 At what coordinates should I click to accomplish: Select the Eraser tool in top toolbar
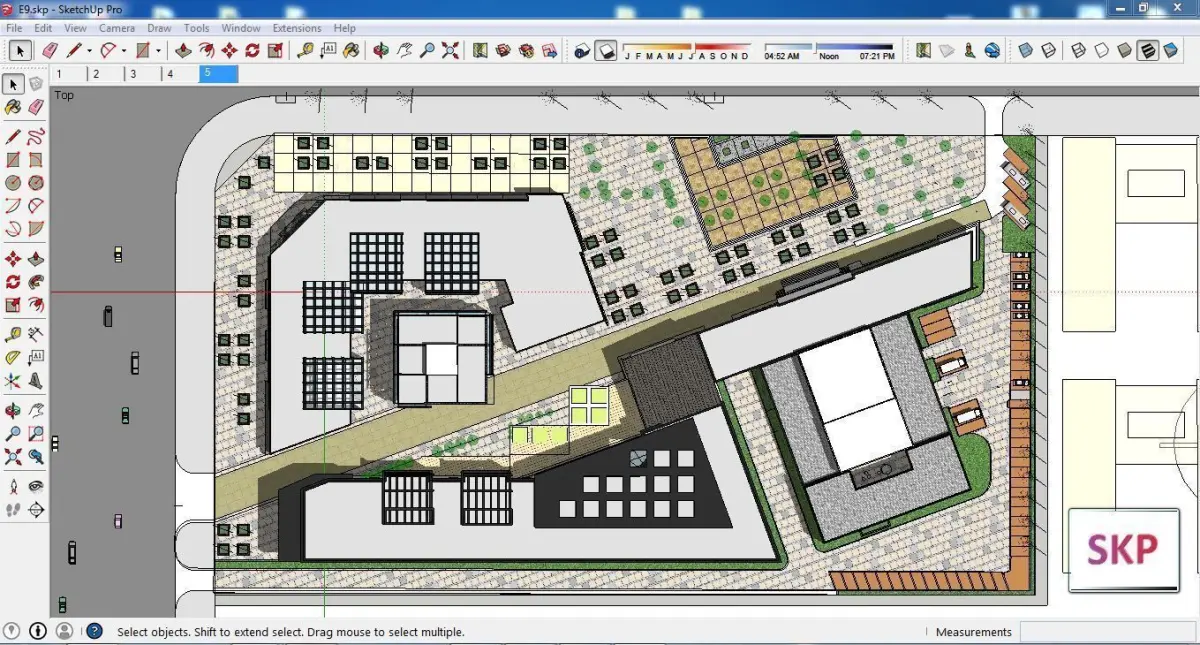click(49, 50)
